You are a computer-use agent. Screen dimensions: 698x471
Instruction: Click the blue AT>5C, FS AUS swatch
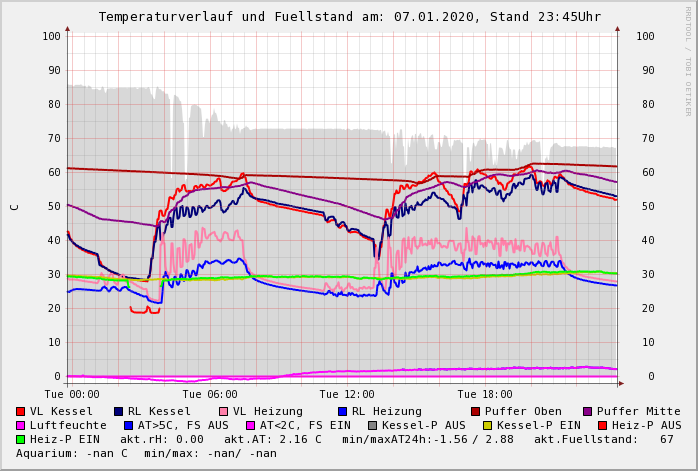pos(128,426)
